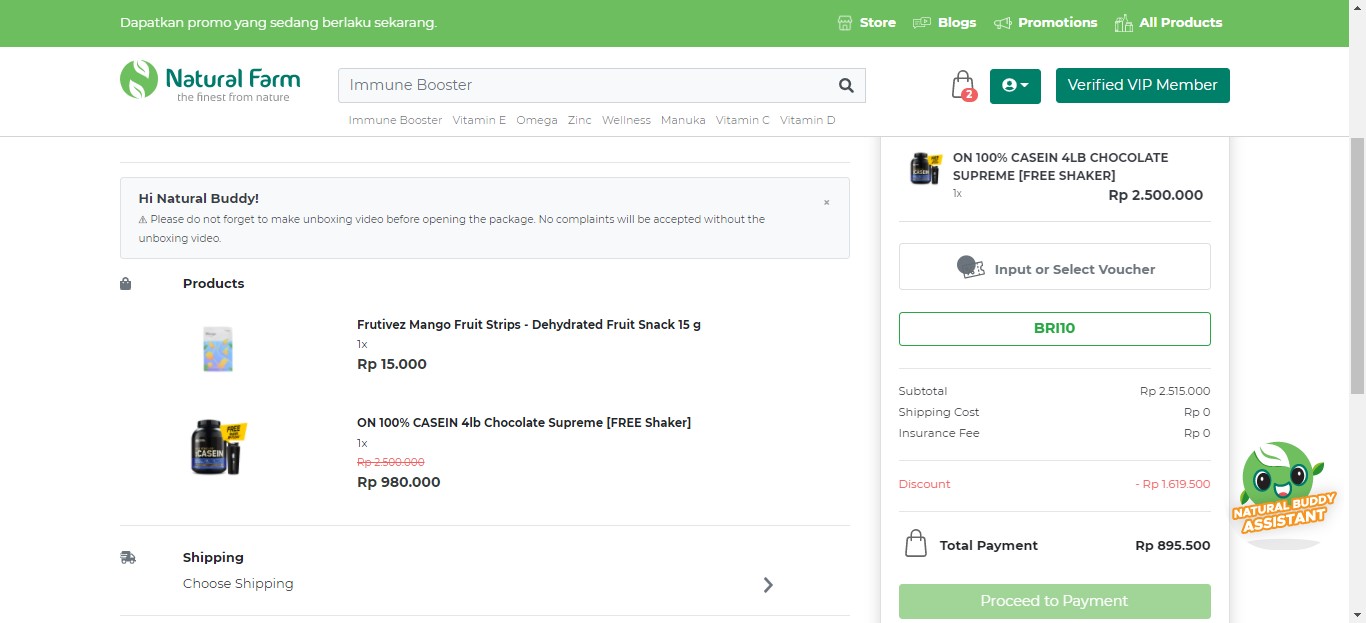Click the voucher ticket icon
This screenshot has height=623, width=1366.
tap(970, 267)
